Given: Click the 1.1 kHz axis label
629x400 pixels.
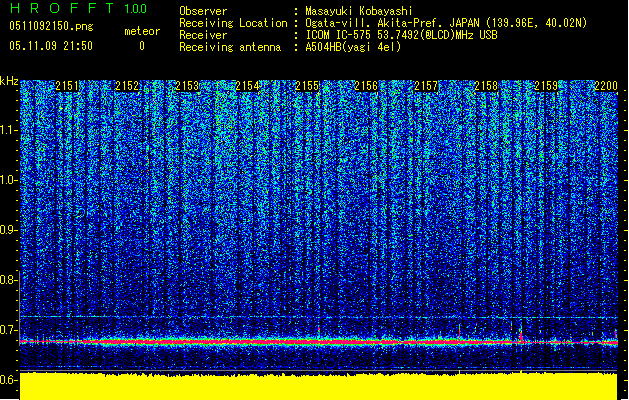Looking at the screenshot, I should pyautogui.click(x=8, y=130).
